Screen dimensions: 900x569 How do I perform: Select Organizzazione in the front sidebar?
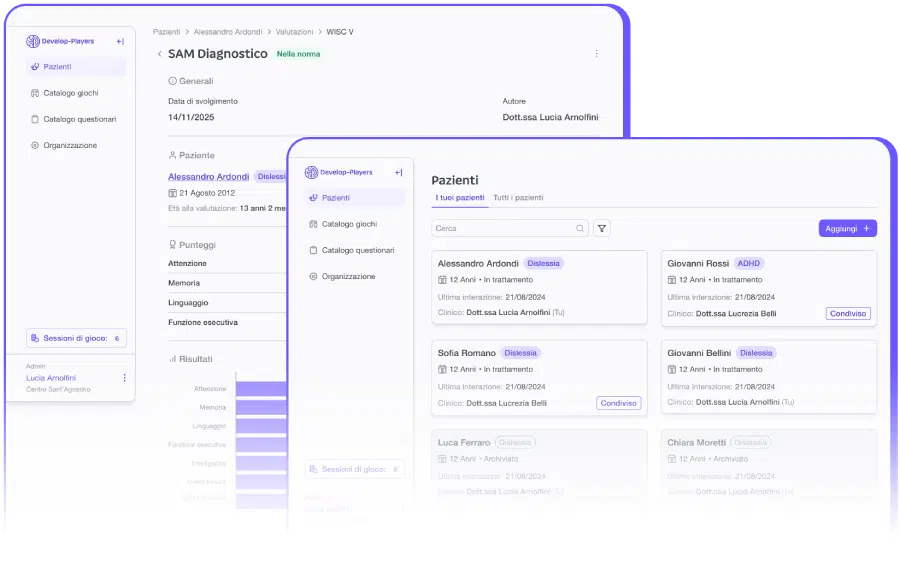[348, 276]
